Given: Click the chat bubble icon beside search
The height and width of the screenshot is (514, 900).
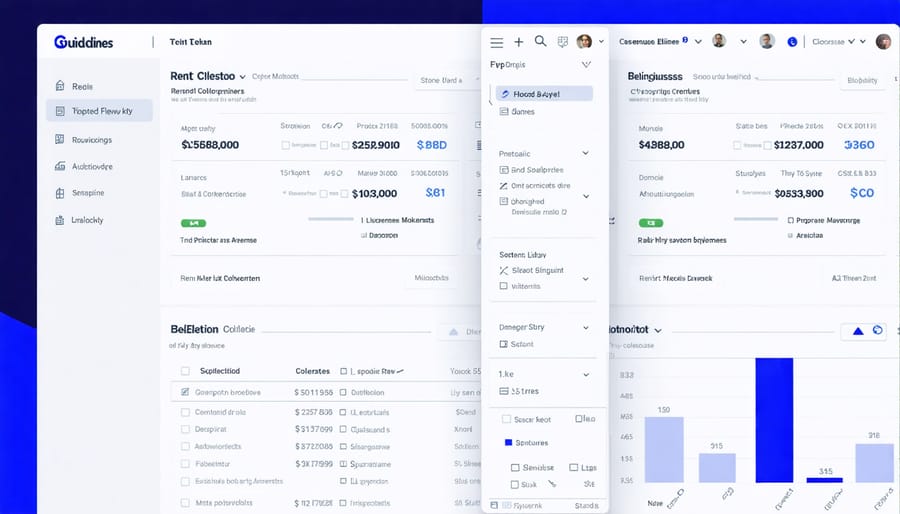Looking at the screenshot, I should (x=562, y=41).
